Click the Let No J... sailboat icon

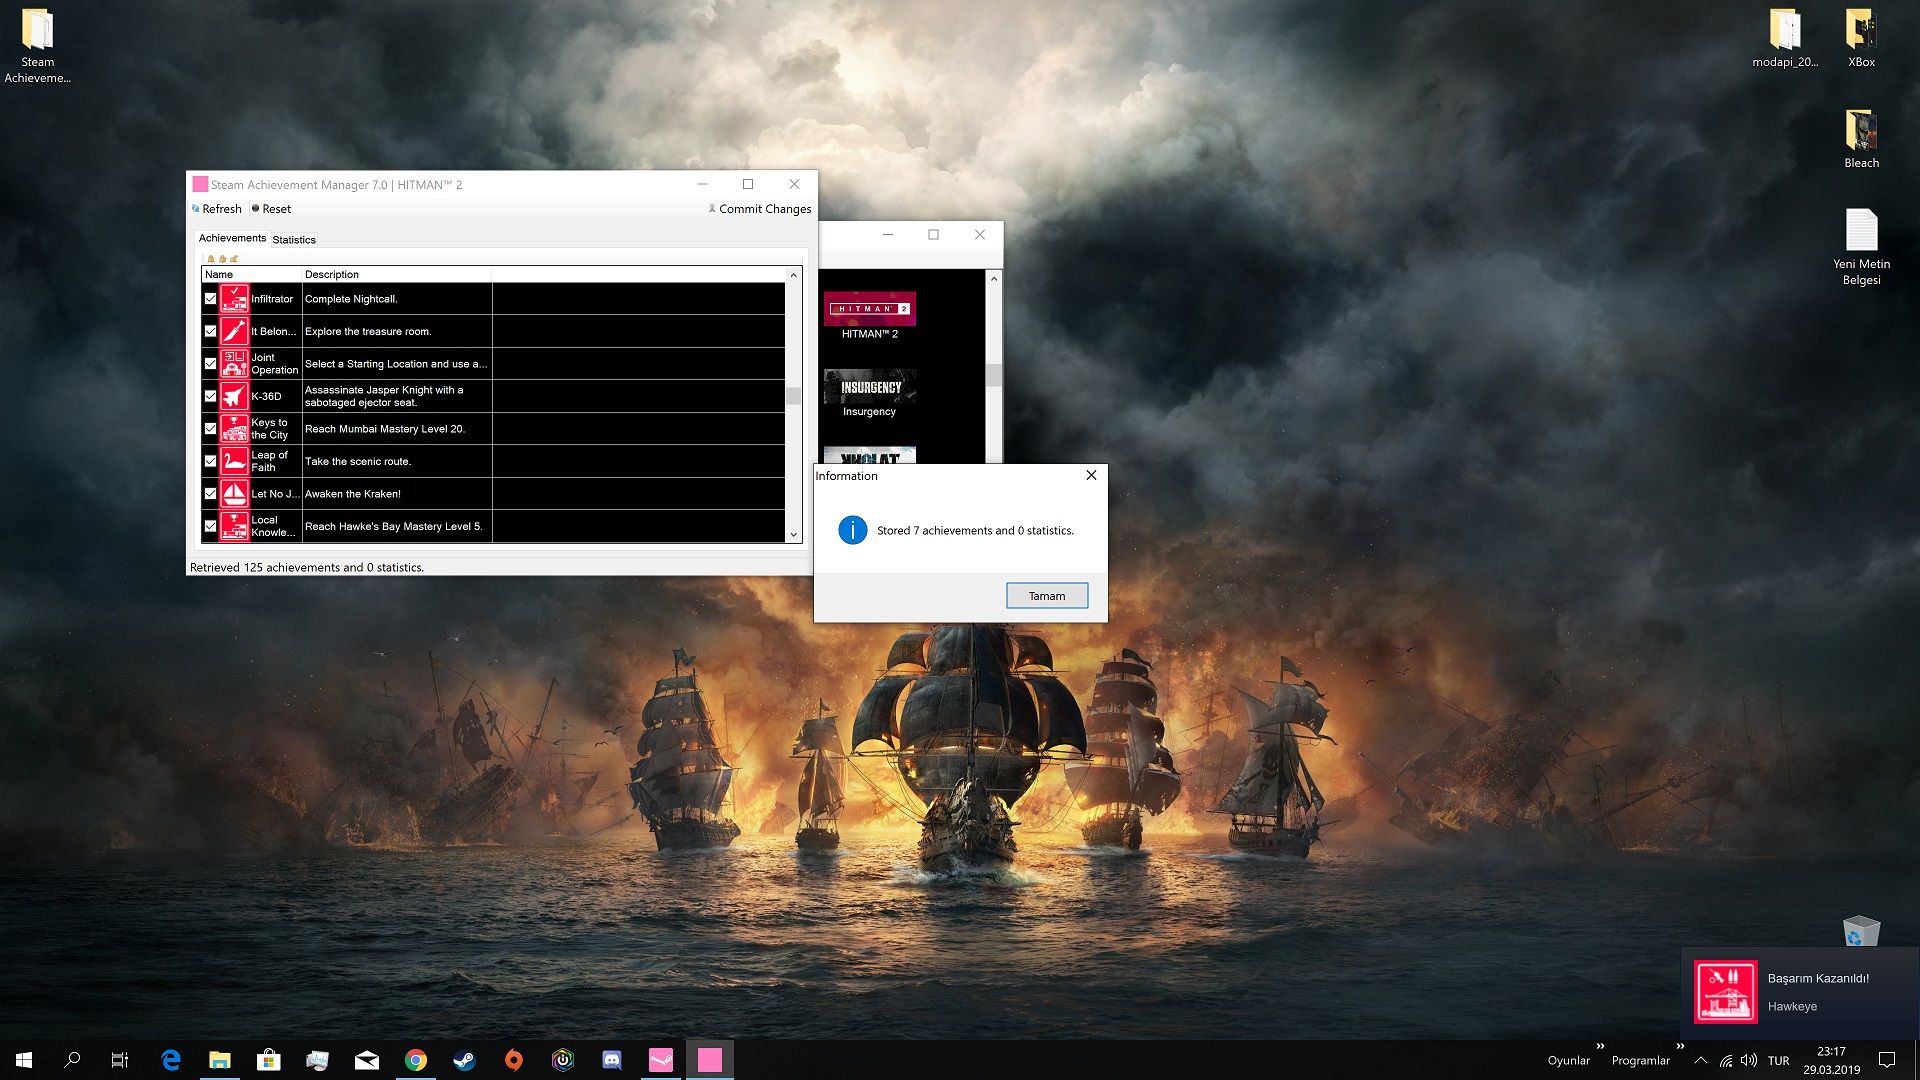pyautogui.click(x=234, y=494)
